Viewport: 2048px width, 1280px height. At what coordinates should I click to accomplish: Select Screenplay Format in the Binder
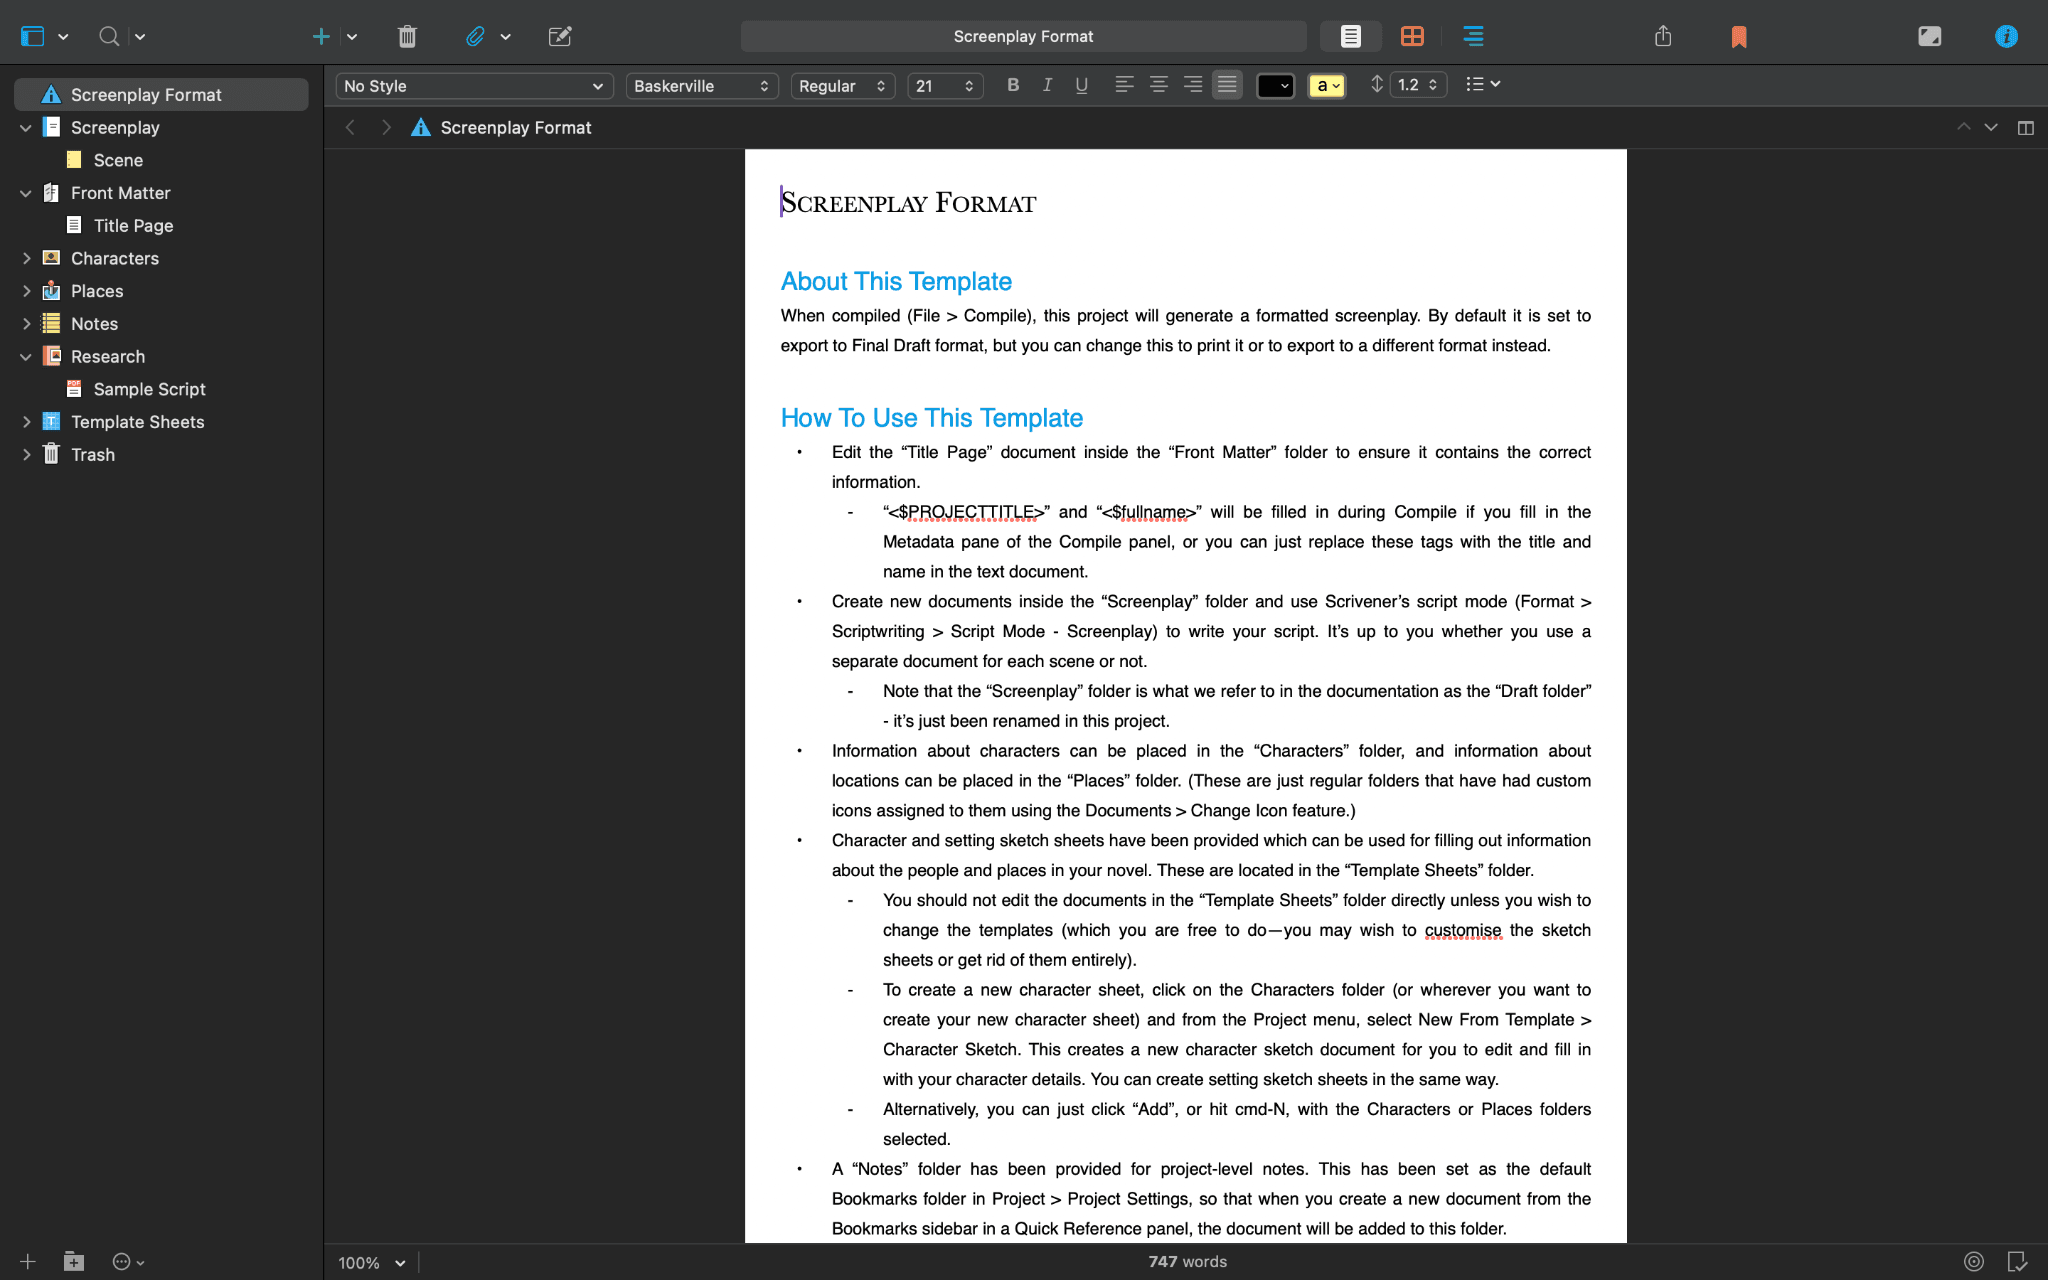point(145,94)
